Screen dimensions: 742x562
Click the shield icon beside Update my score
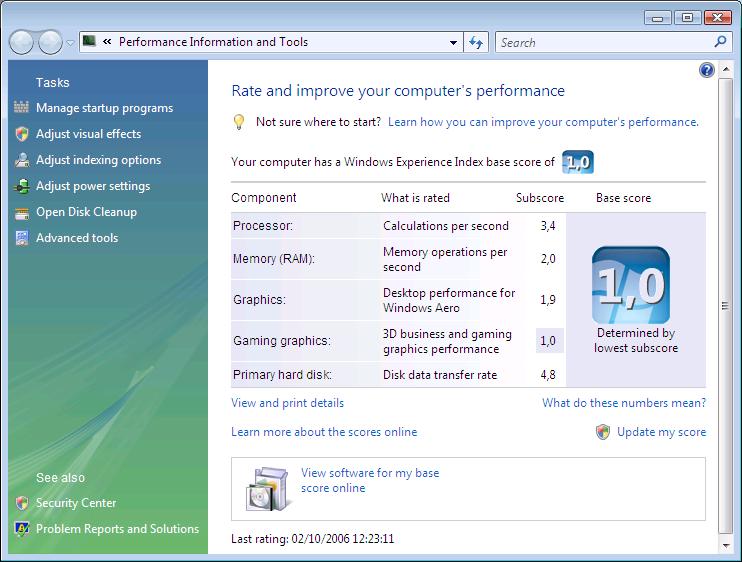[602, 431]
